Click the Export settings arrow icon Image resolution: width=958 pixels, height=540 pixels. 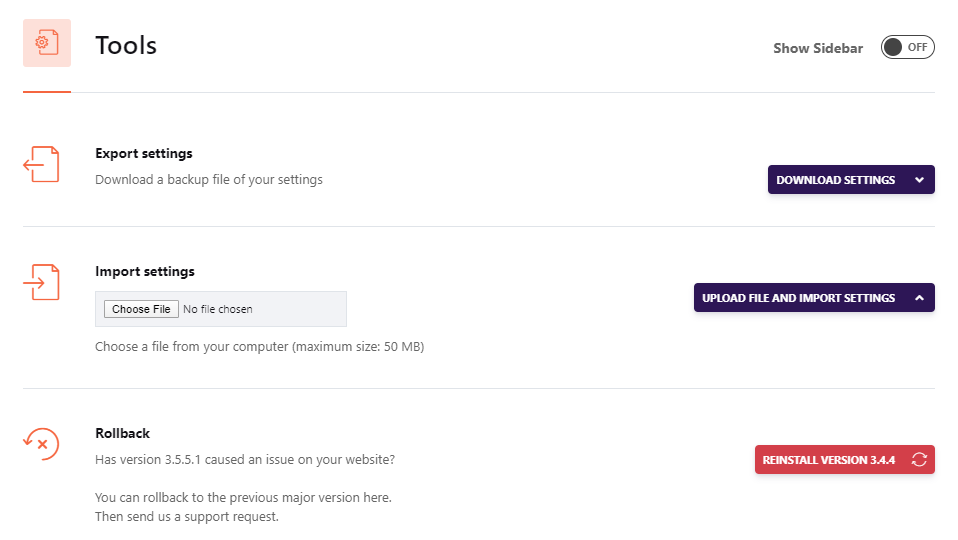tap(41, 164)
